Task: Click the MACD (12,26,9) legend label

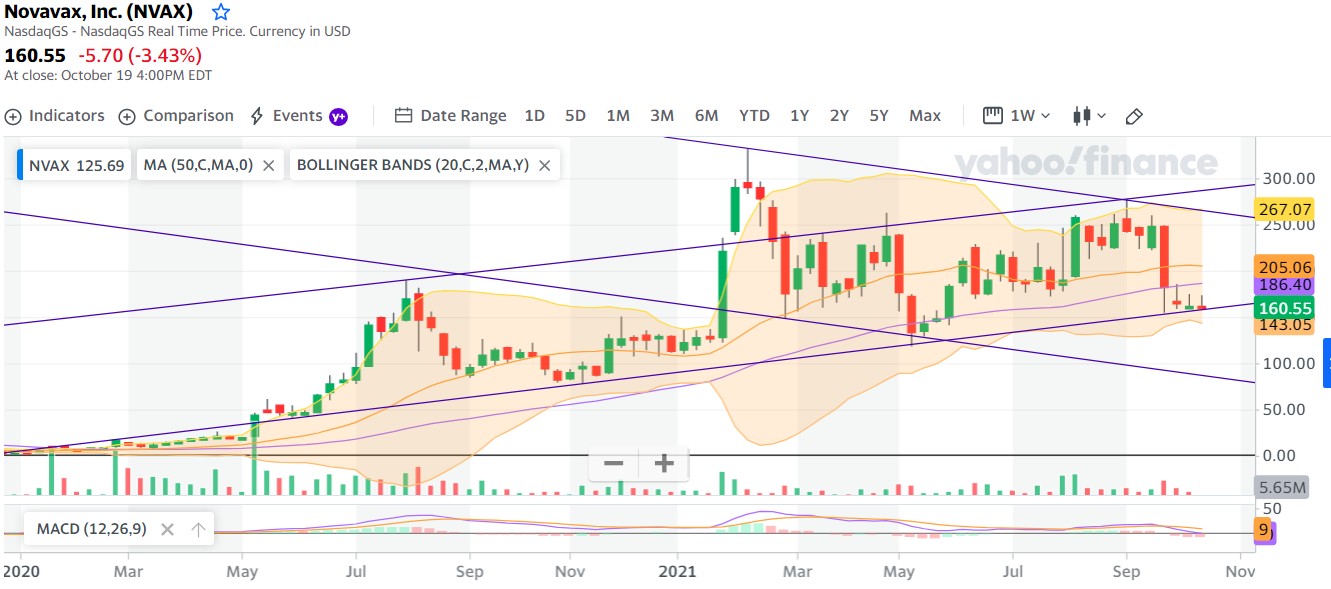Action: 91,529
